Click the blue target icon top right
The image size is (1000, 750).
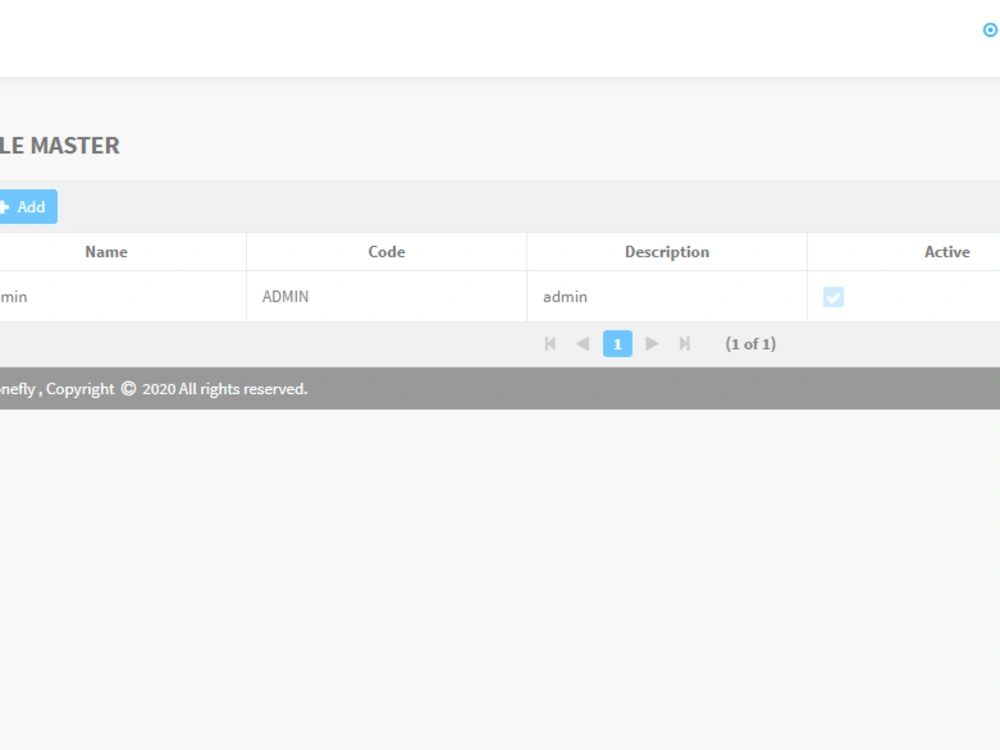tap(989, 30)
